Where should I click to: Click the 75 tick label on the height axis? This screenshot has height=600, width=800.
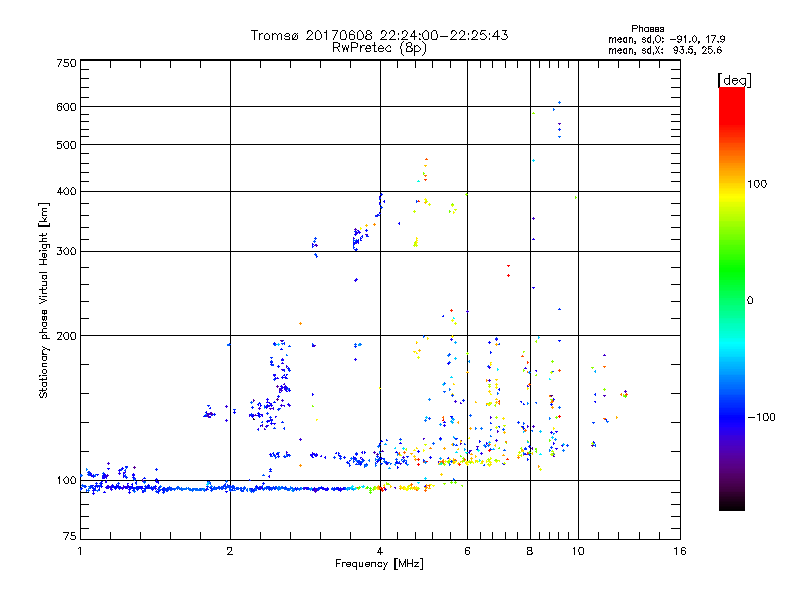tap(69, 538)
